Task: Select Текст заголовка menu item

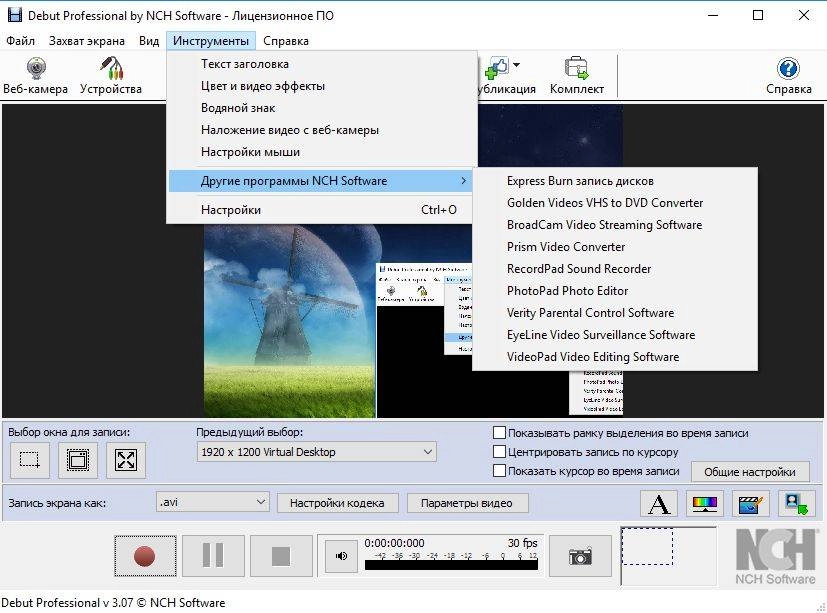Action: [322, 64]
